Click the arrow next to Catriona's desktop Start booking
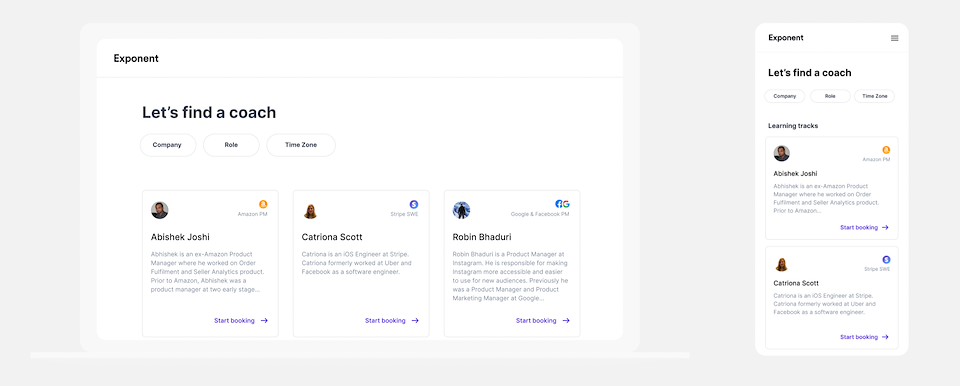Viewport: 960px width, 386px height. pyautogui.click(x=415, y=320)
